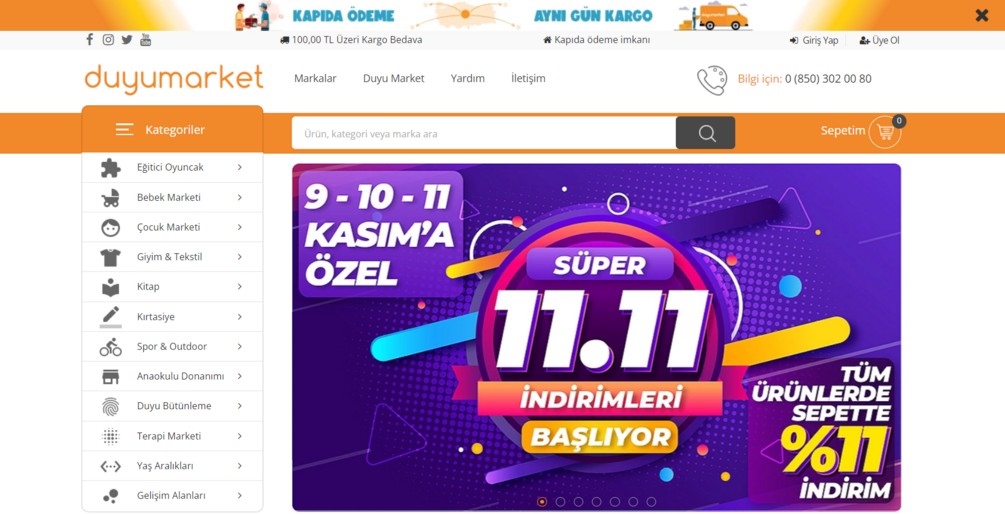Open the Facebook social icon
This screenshot has height=514, width=1005.
pyautogui.click(x=90, y=40)
